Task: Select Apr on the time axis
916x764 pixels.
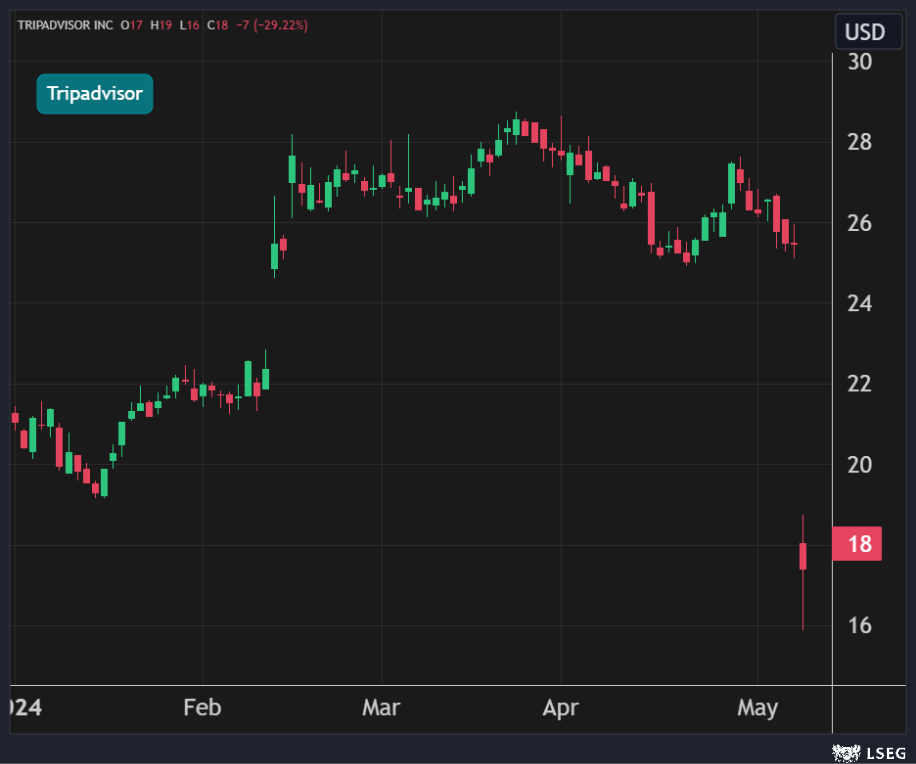Action: tap(560, 708)
